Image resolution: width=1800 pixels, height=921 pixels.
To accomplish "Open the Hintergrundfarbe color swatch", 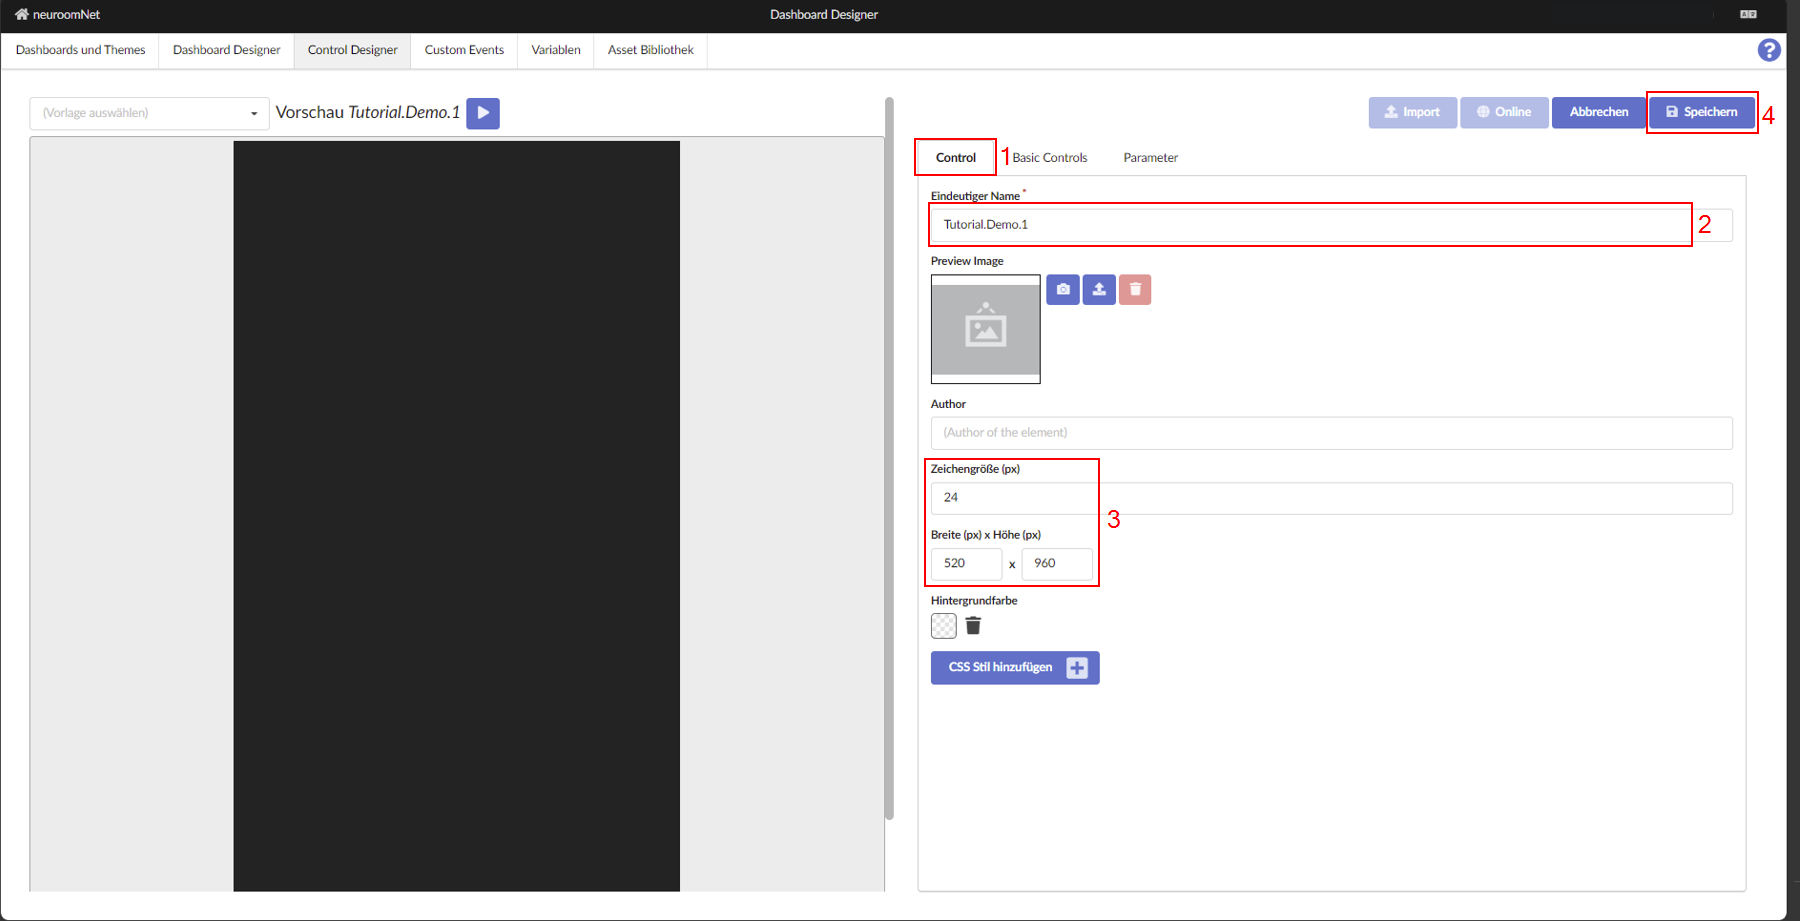I will point(943,626).
